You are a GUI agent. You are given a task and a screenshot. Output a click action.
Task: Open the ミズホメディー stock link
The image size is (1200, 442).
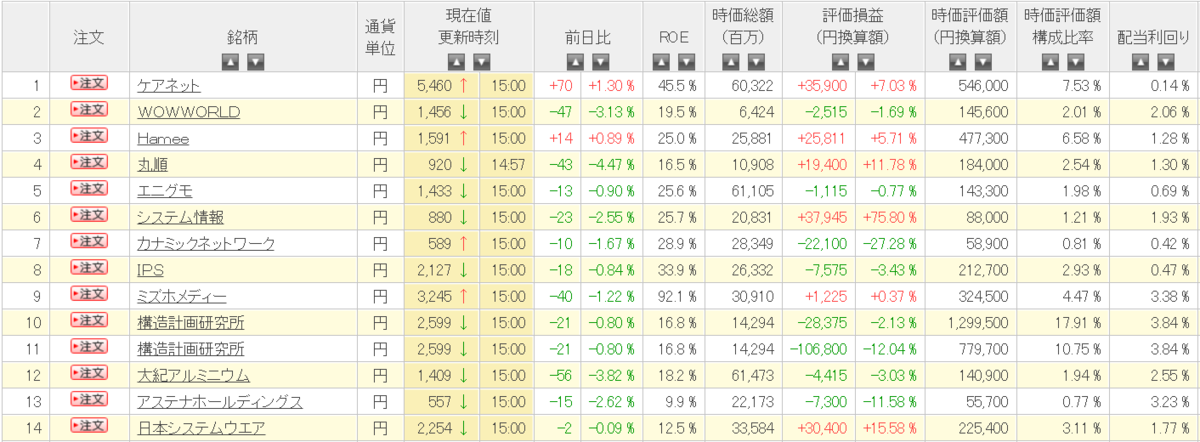click(182, 296)
